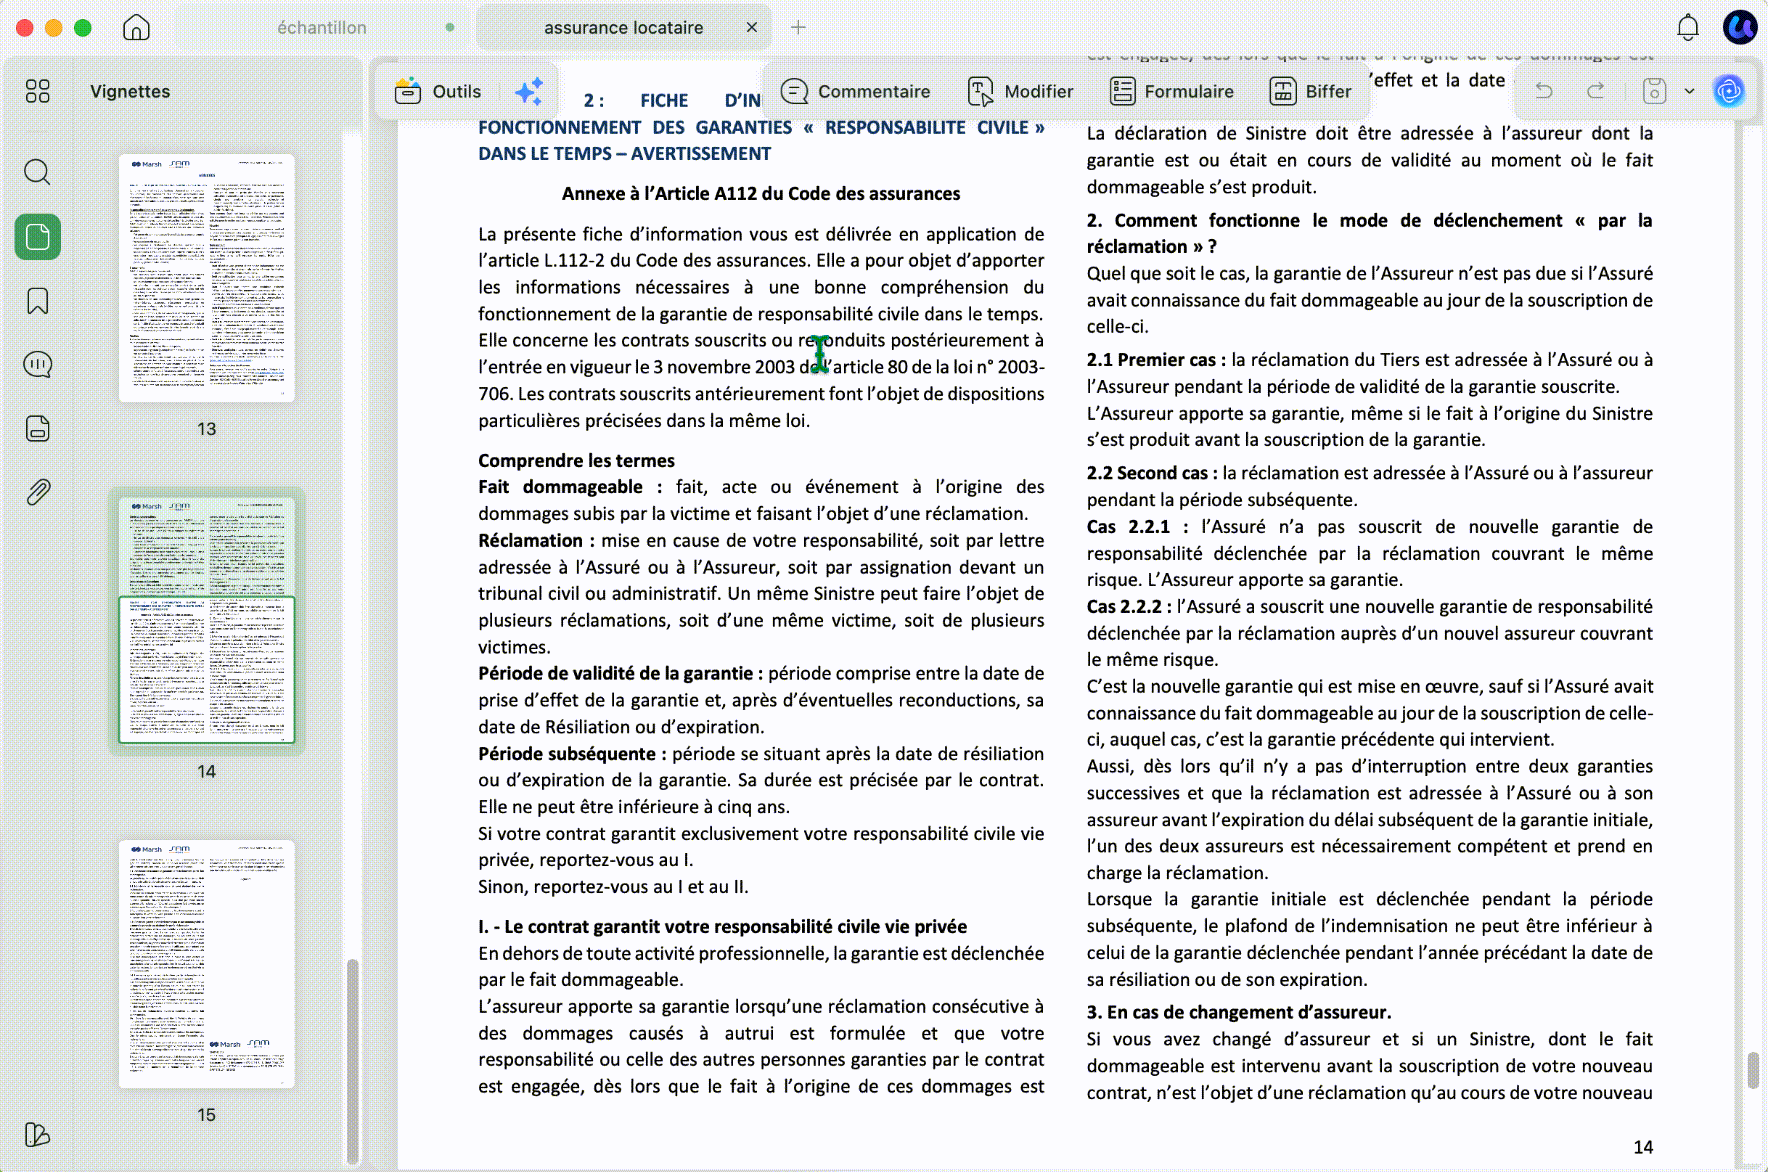The width and height of the screenshot is (1768, 1172).
Task: Click the redo arrow
Action: pos(1596,91)
